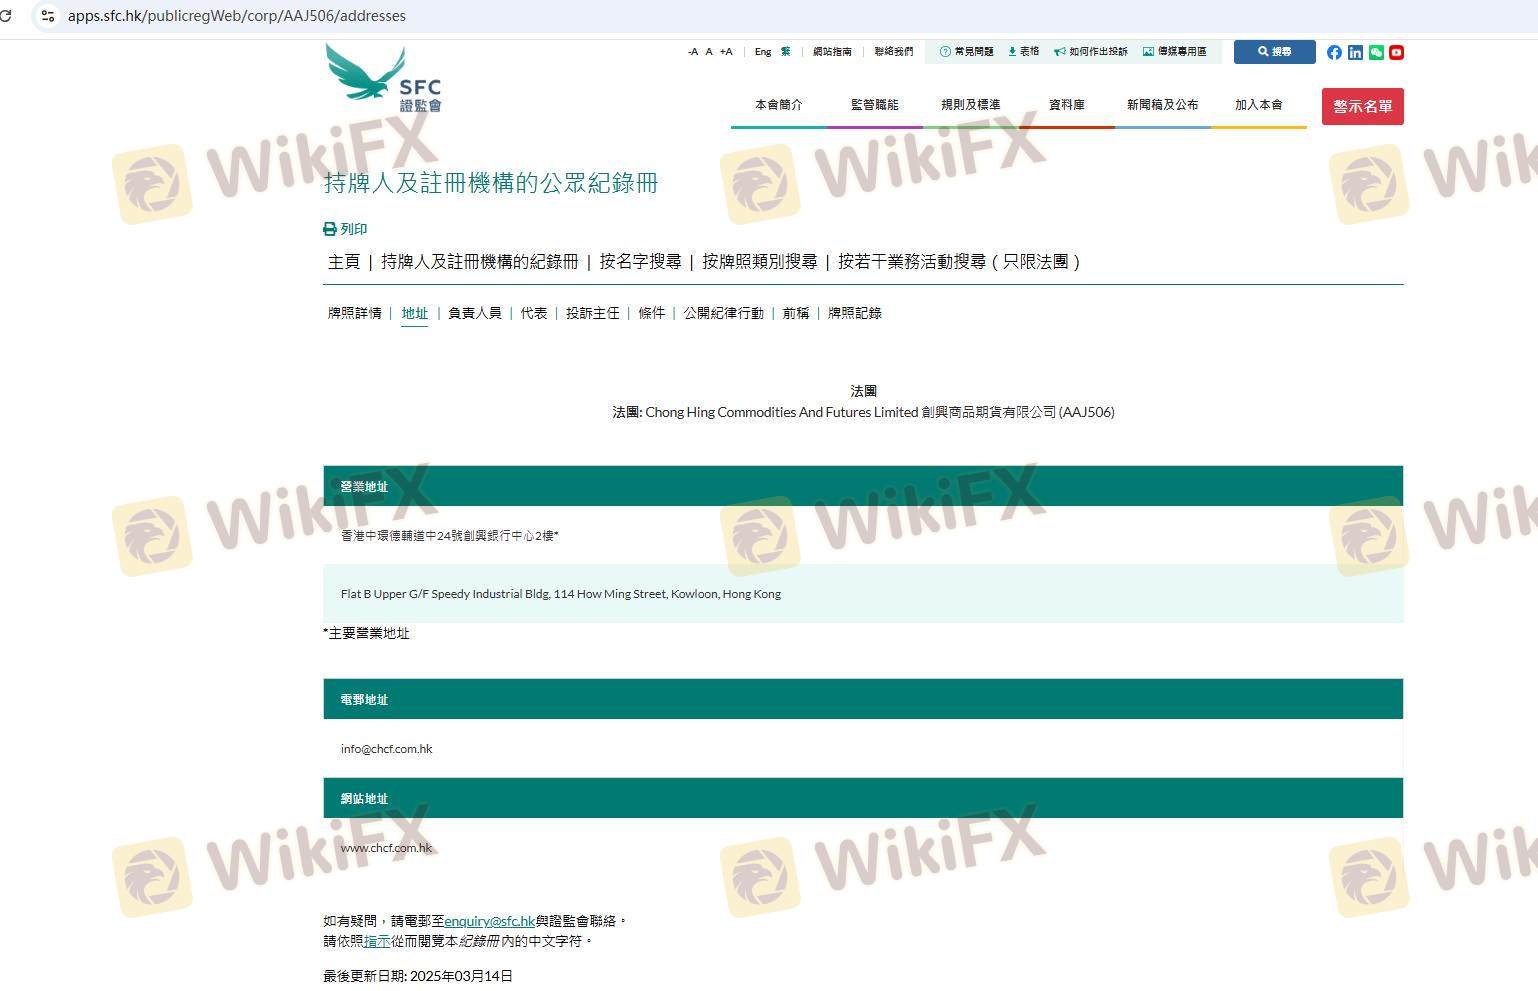This screenshot has height=991, width=1538.
Task: Open 加入本會 navigation menu
Action: click(x=1258, y=105)
